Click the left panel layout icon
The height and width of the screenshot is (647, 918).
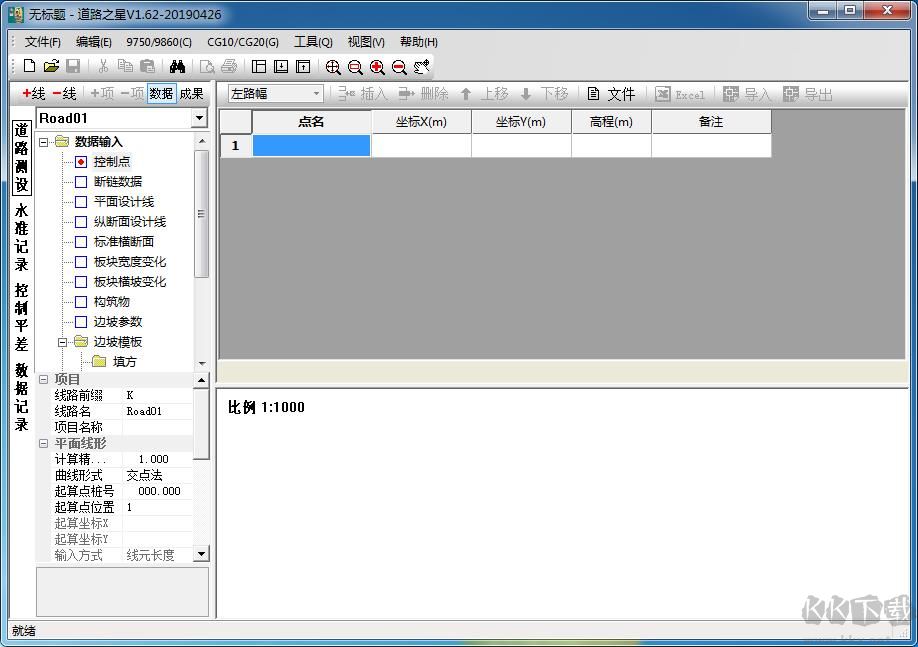(x=259, y=67)
